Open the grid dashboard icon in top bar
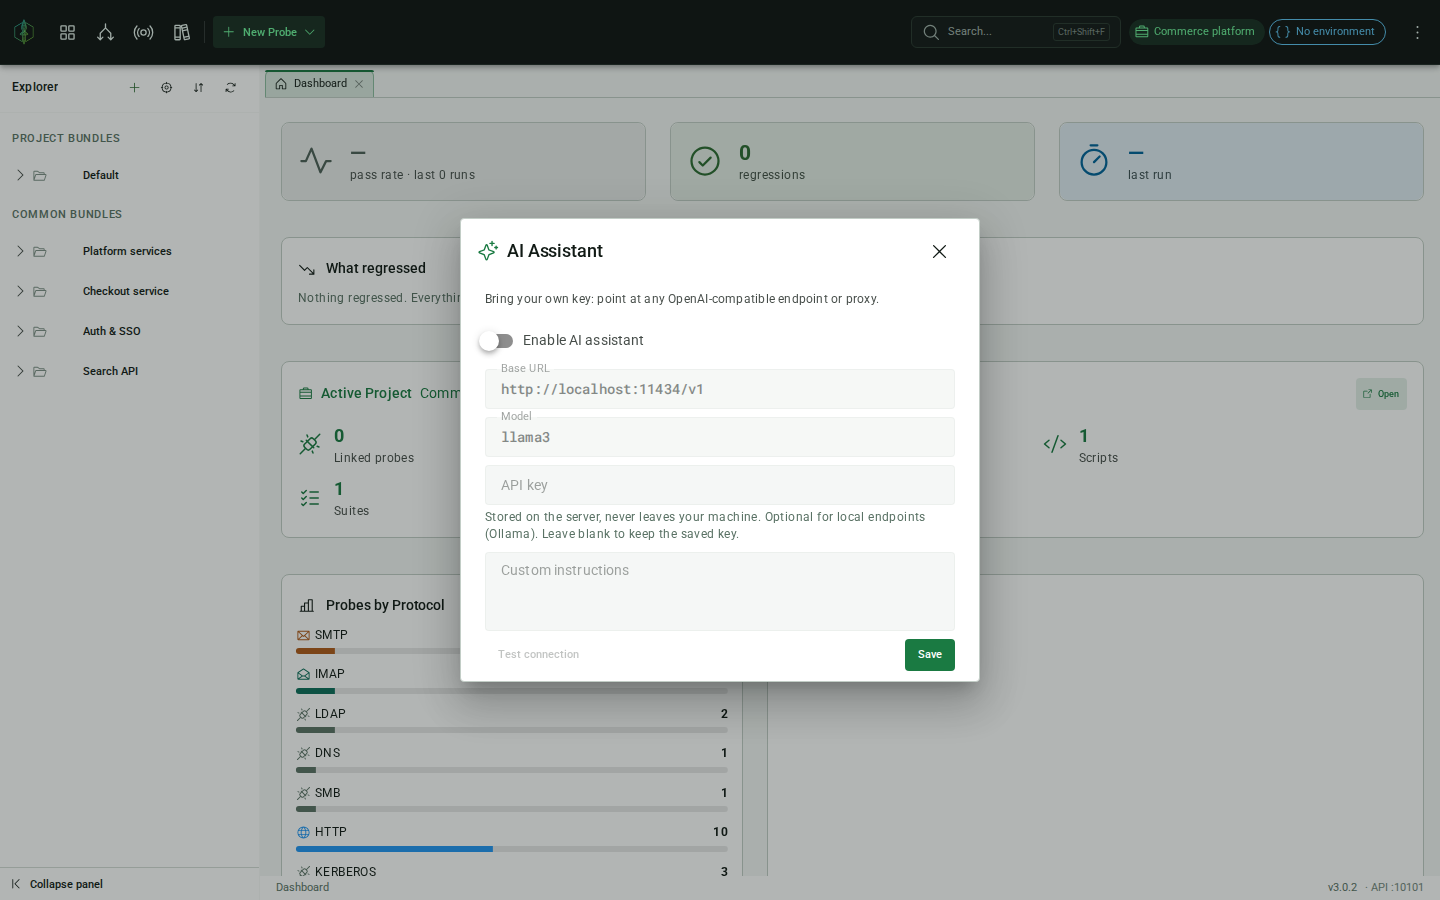1440x900 pixels. coord(68,32)
